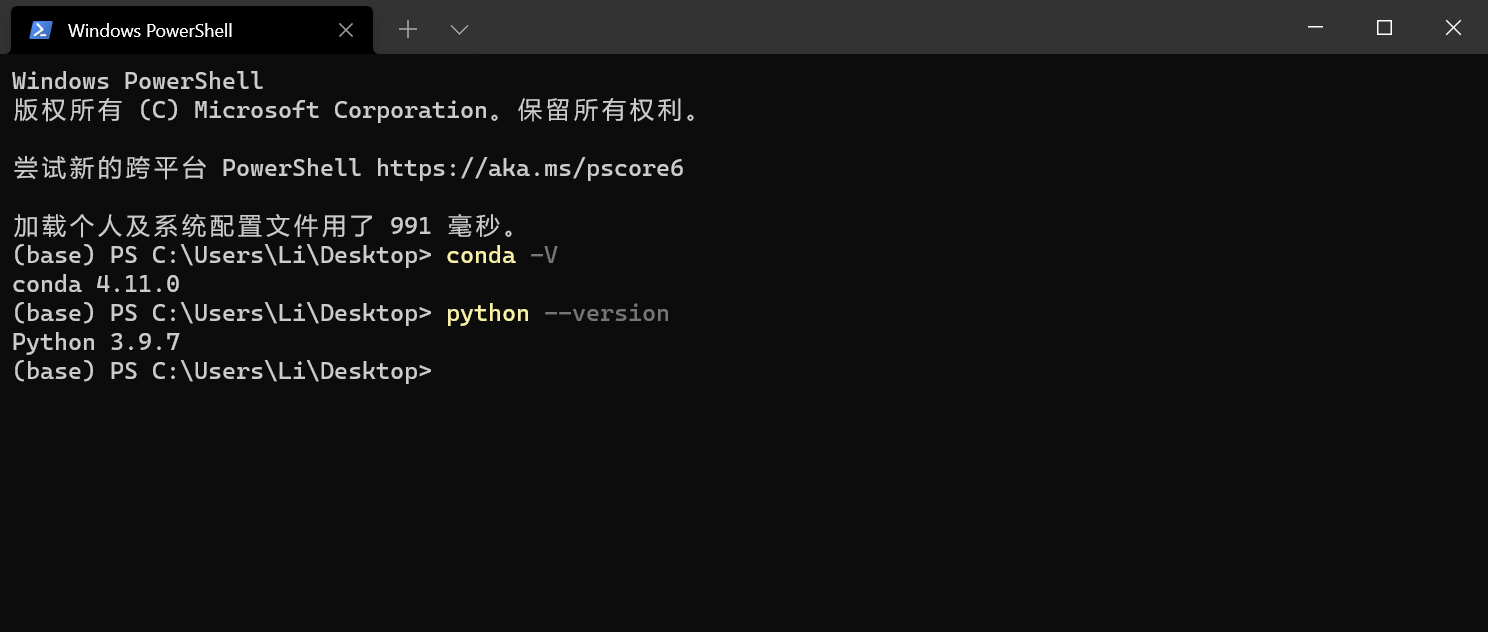Click the loading time message line
Image resolution: width=1488 pixels, height=632 pixels.
tap(263, 225)
